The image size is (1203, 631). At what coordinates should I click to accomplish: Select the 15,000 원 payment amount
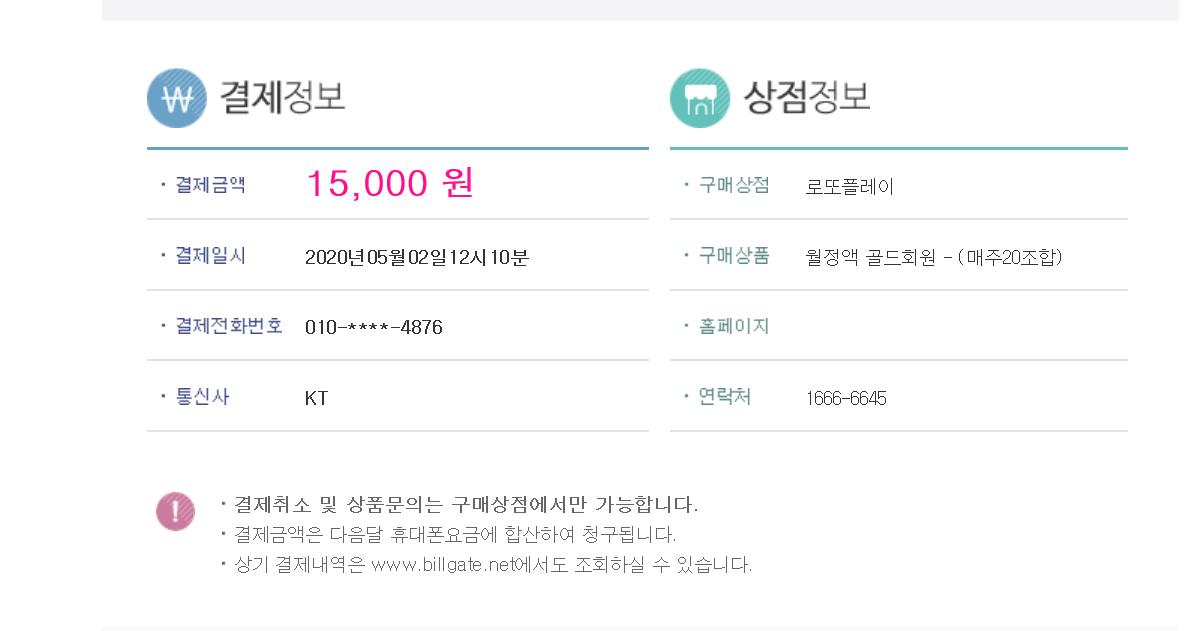[389, 184]
